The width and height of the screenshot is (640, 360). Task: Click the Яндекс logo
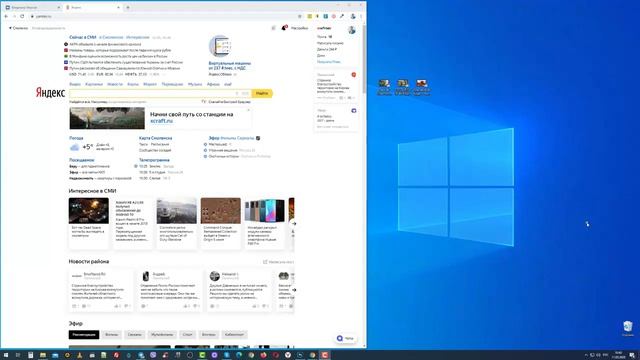coord(50,93)
